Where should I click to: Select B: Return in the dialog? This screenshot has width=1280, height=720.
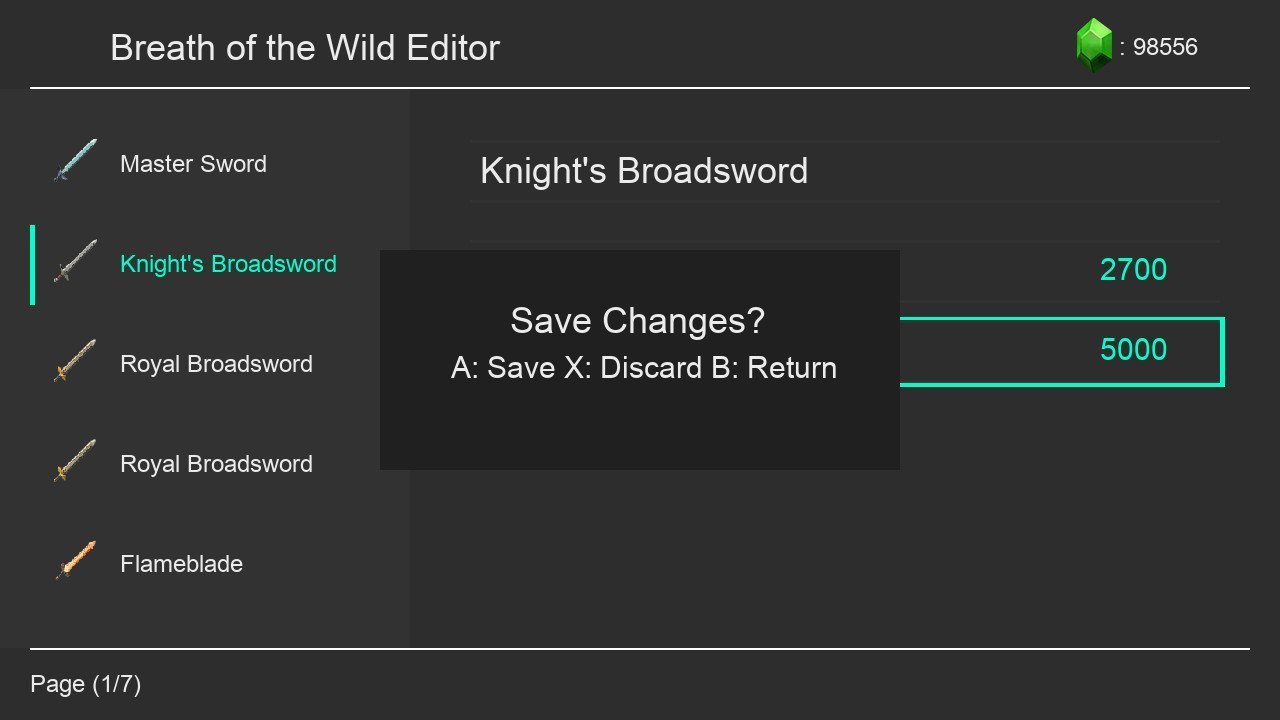click(774, 368)
